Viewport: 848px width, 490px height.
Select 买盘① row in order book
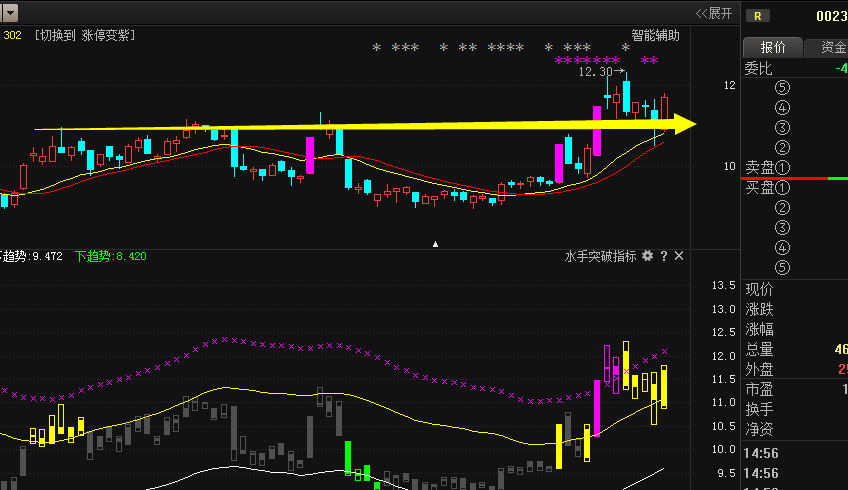tap(767, 187)
